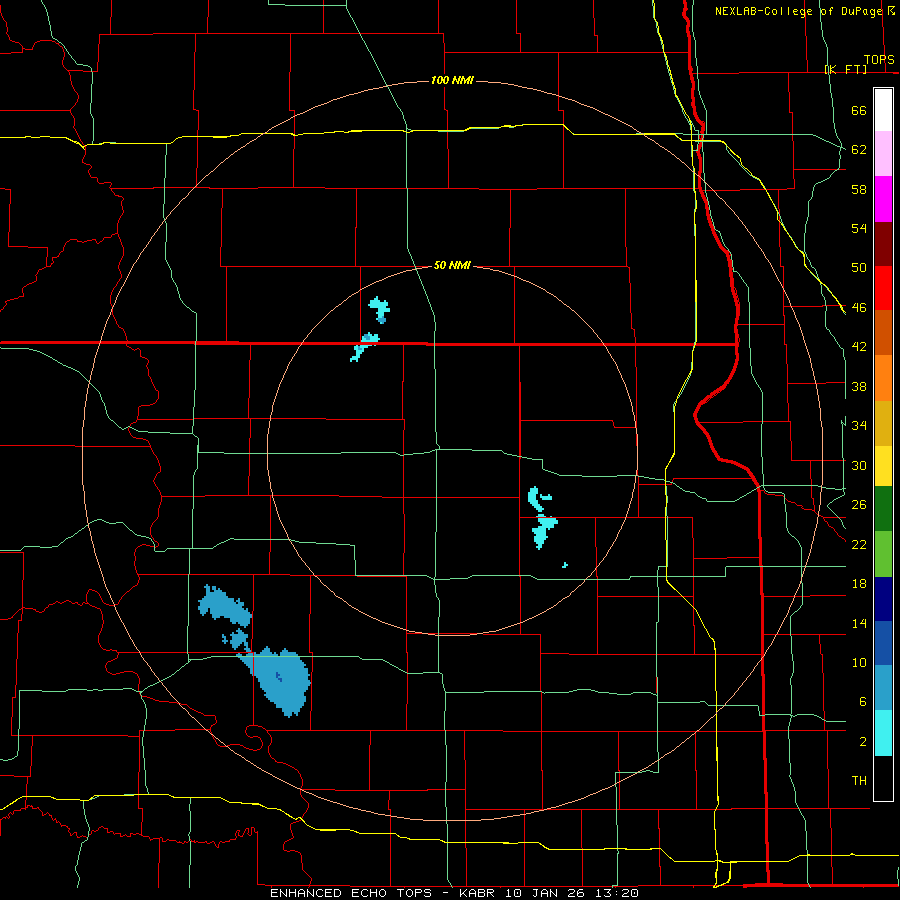Screen dimensions: 900x900
Task: Click the 50 NMI range ring label
Action: [452, 265]
